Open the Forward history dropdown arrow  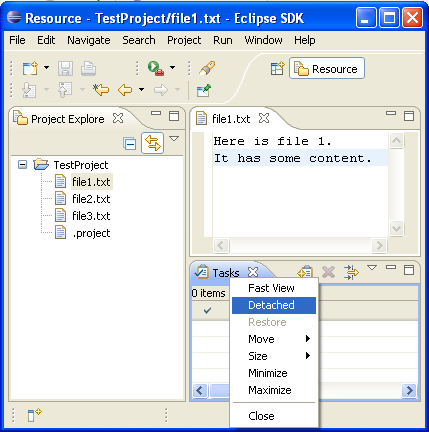coord(177,90)
